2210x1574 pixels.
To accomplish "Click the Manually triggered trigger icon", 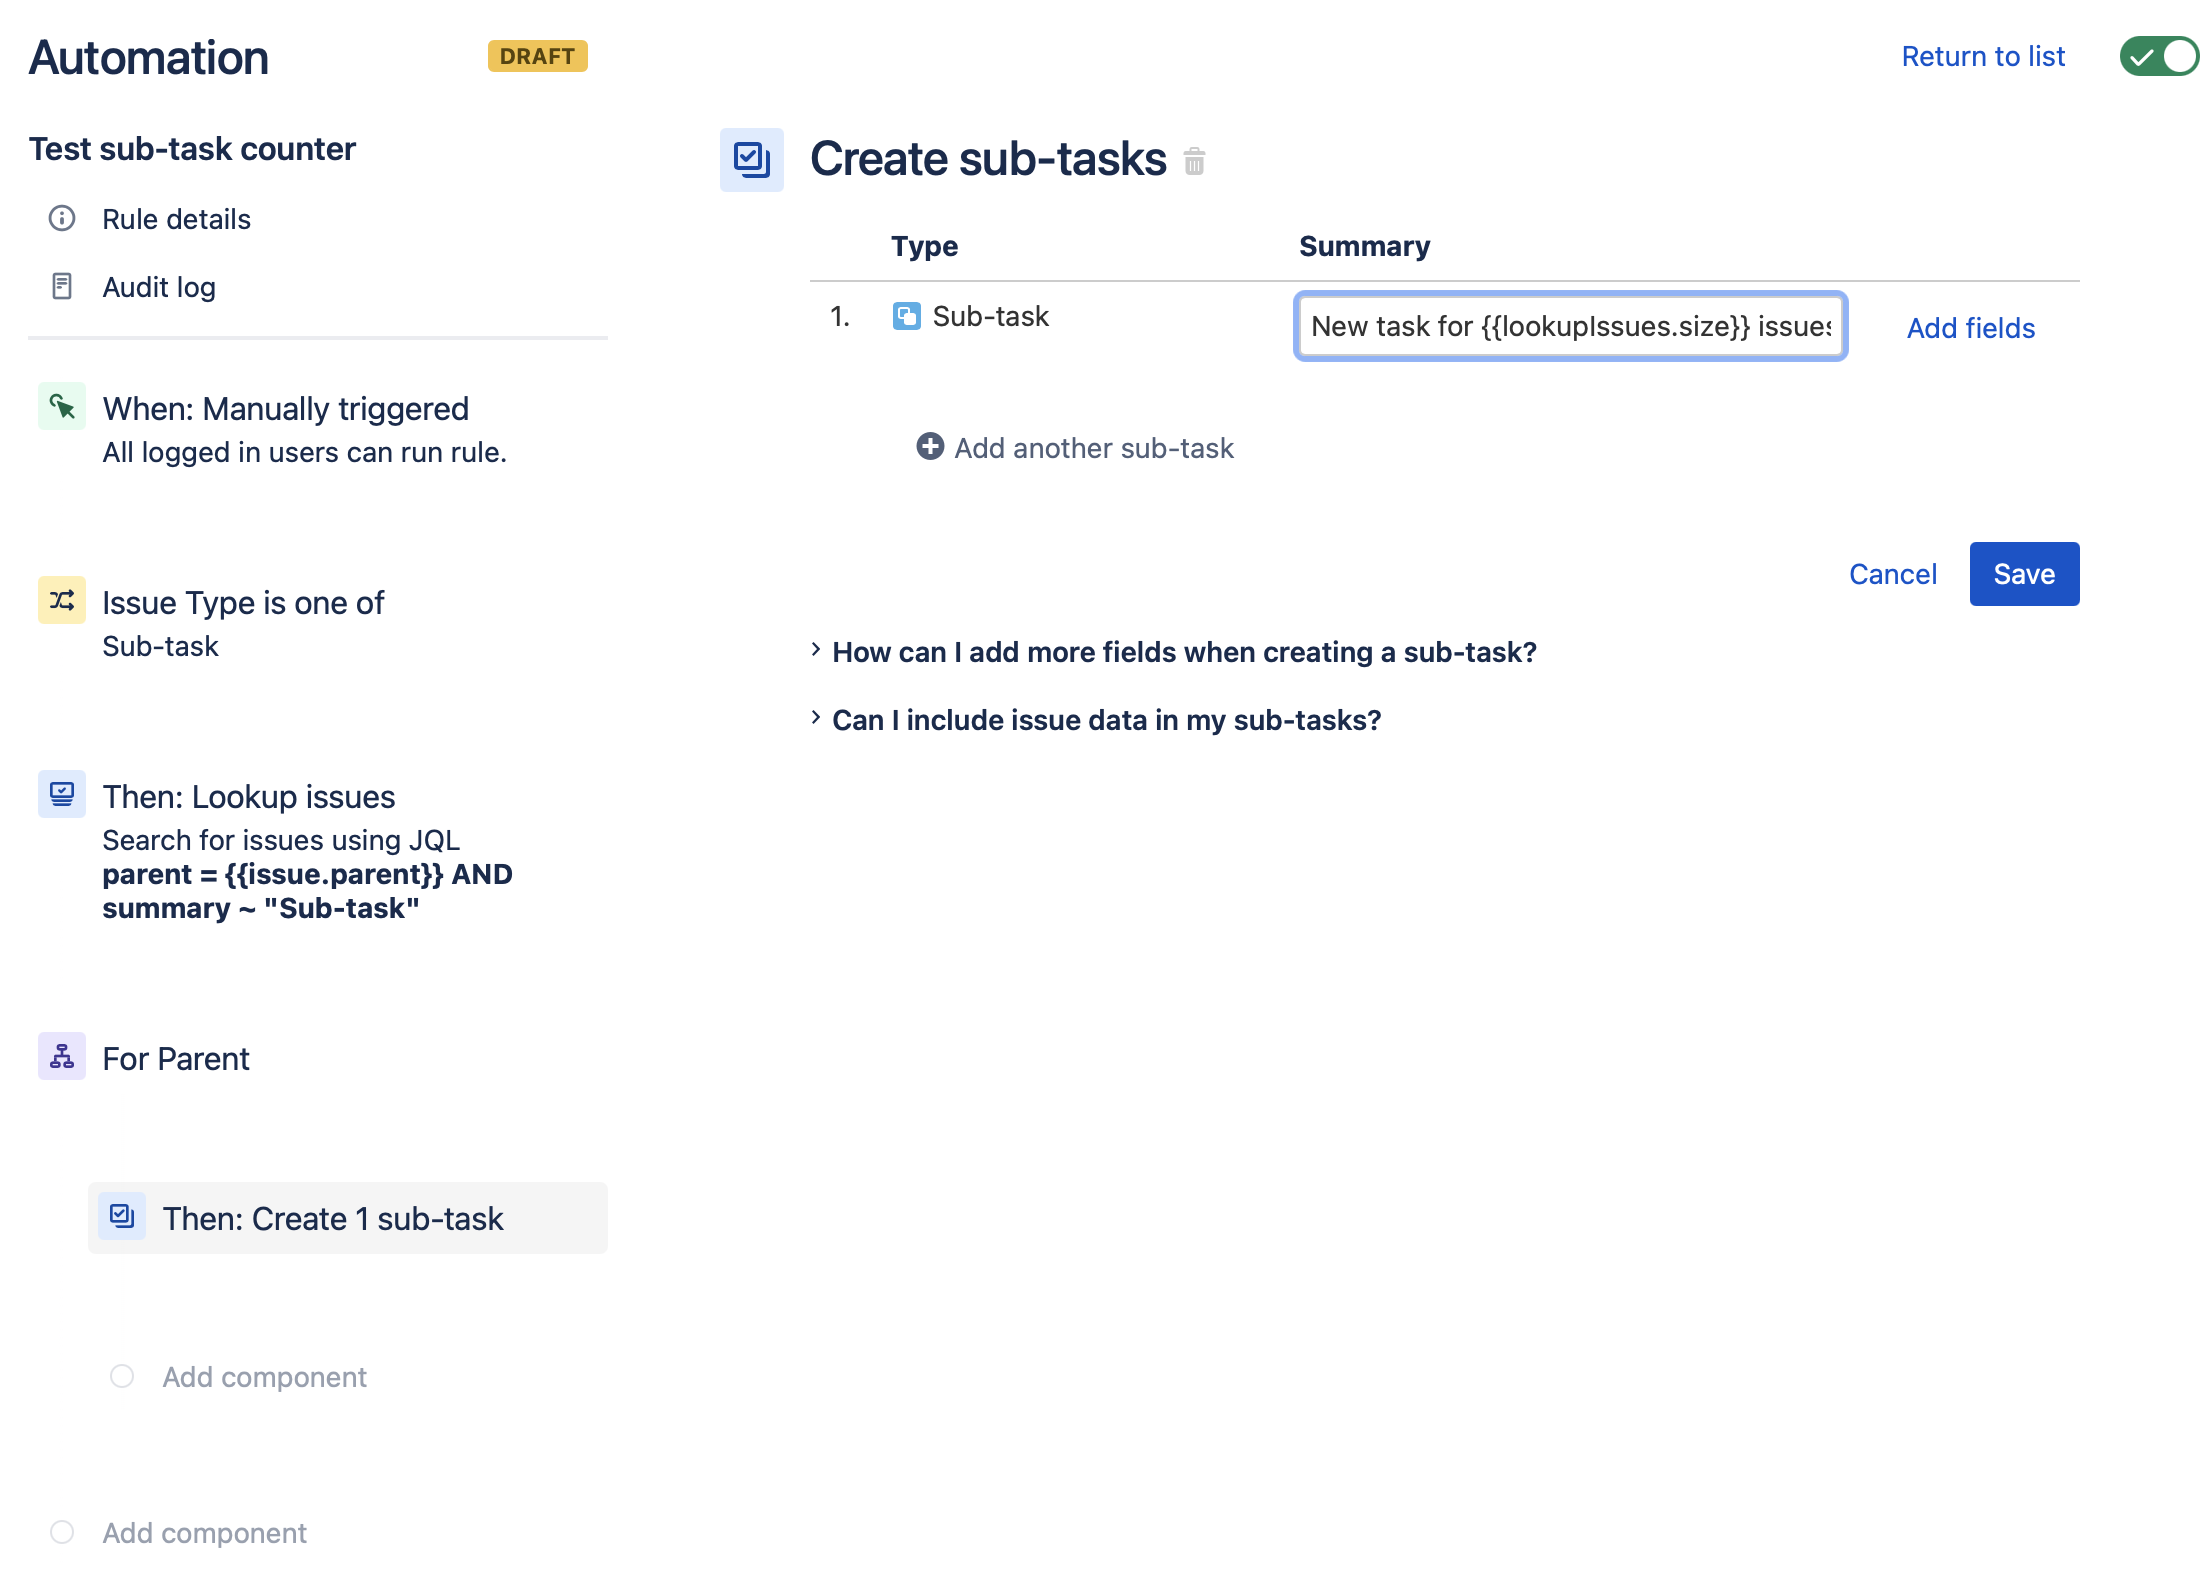I will pyautogui.click(x=61, y=407).
